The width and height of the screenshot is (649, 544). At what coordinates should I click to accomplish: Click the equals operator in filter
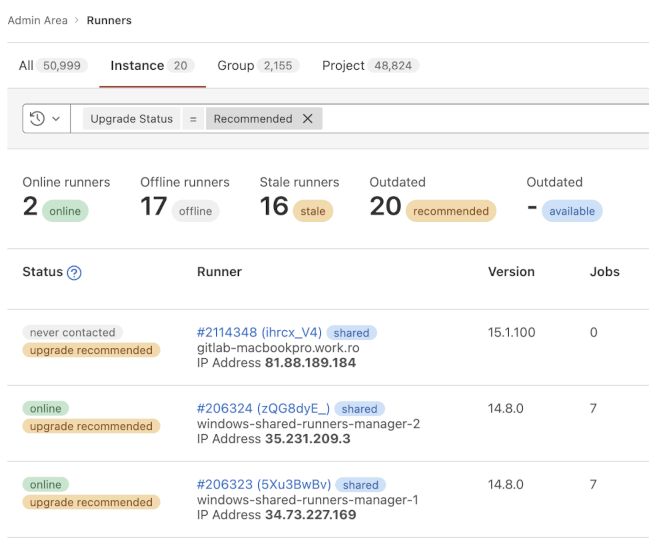[x=193, y=118]
